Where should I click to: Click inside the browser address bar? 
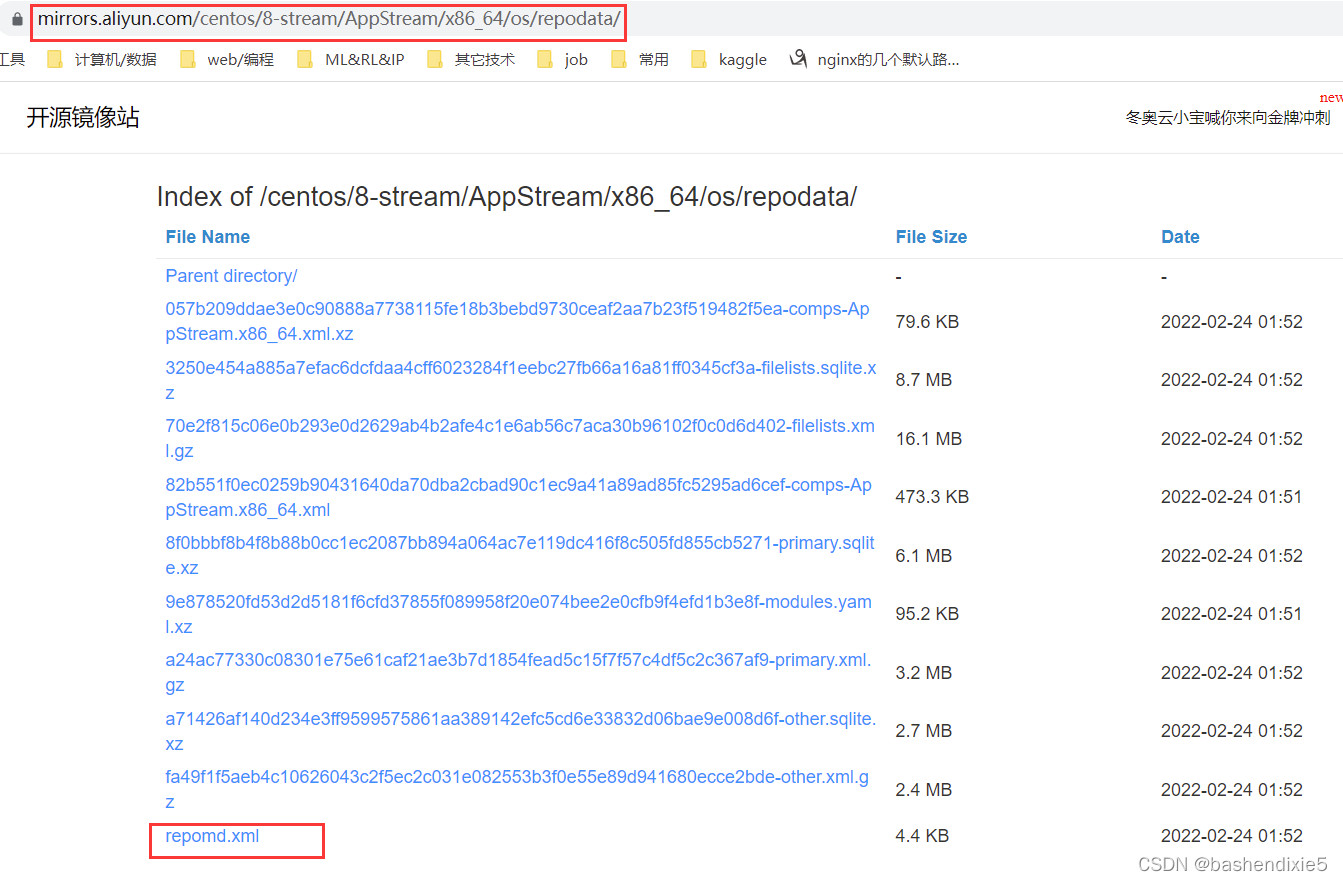320,20
